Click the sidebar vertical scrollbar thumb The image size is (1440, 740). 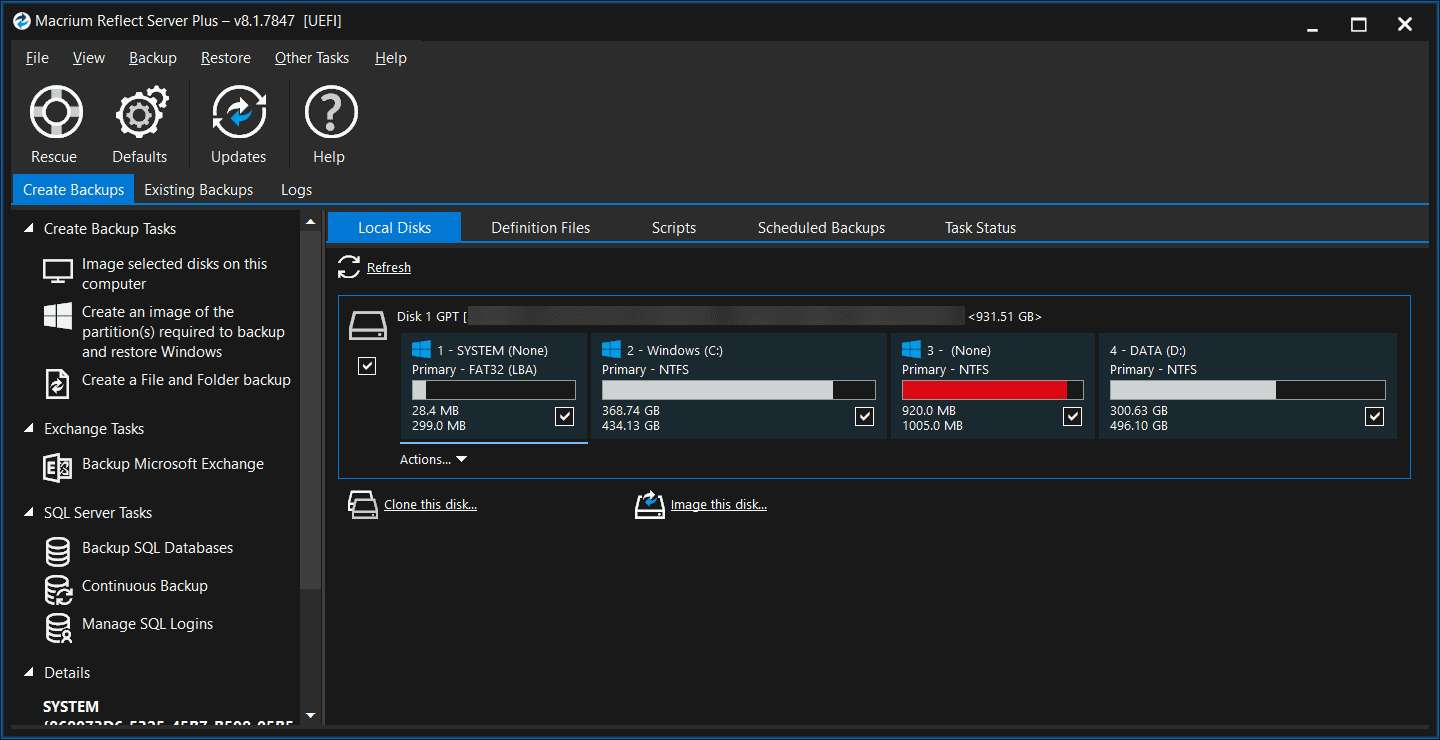[310, 410]
